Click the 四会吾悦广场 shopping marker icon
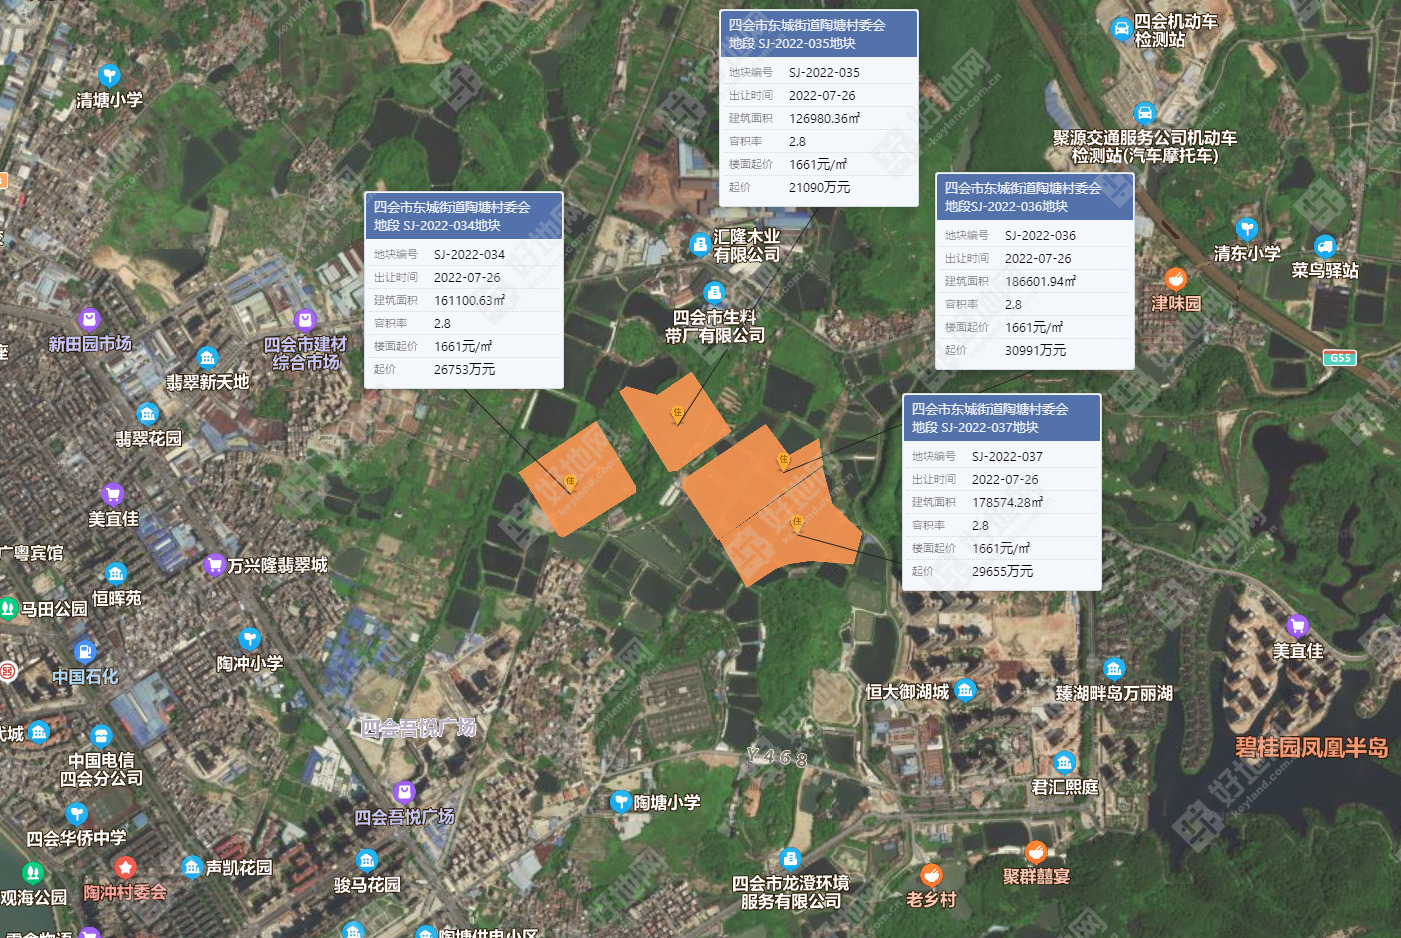The image size is (1401, 938). pyautogui.click(x=404, y=793)
